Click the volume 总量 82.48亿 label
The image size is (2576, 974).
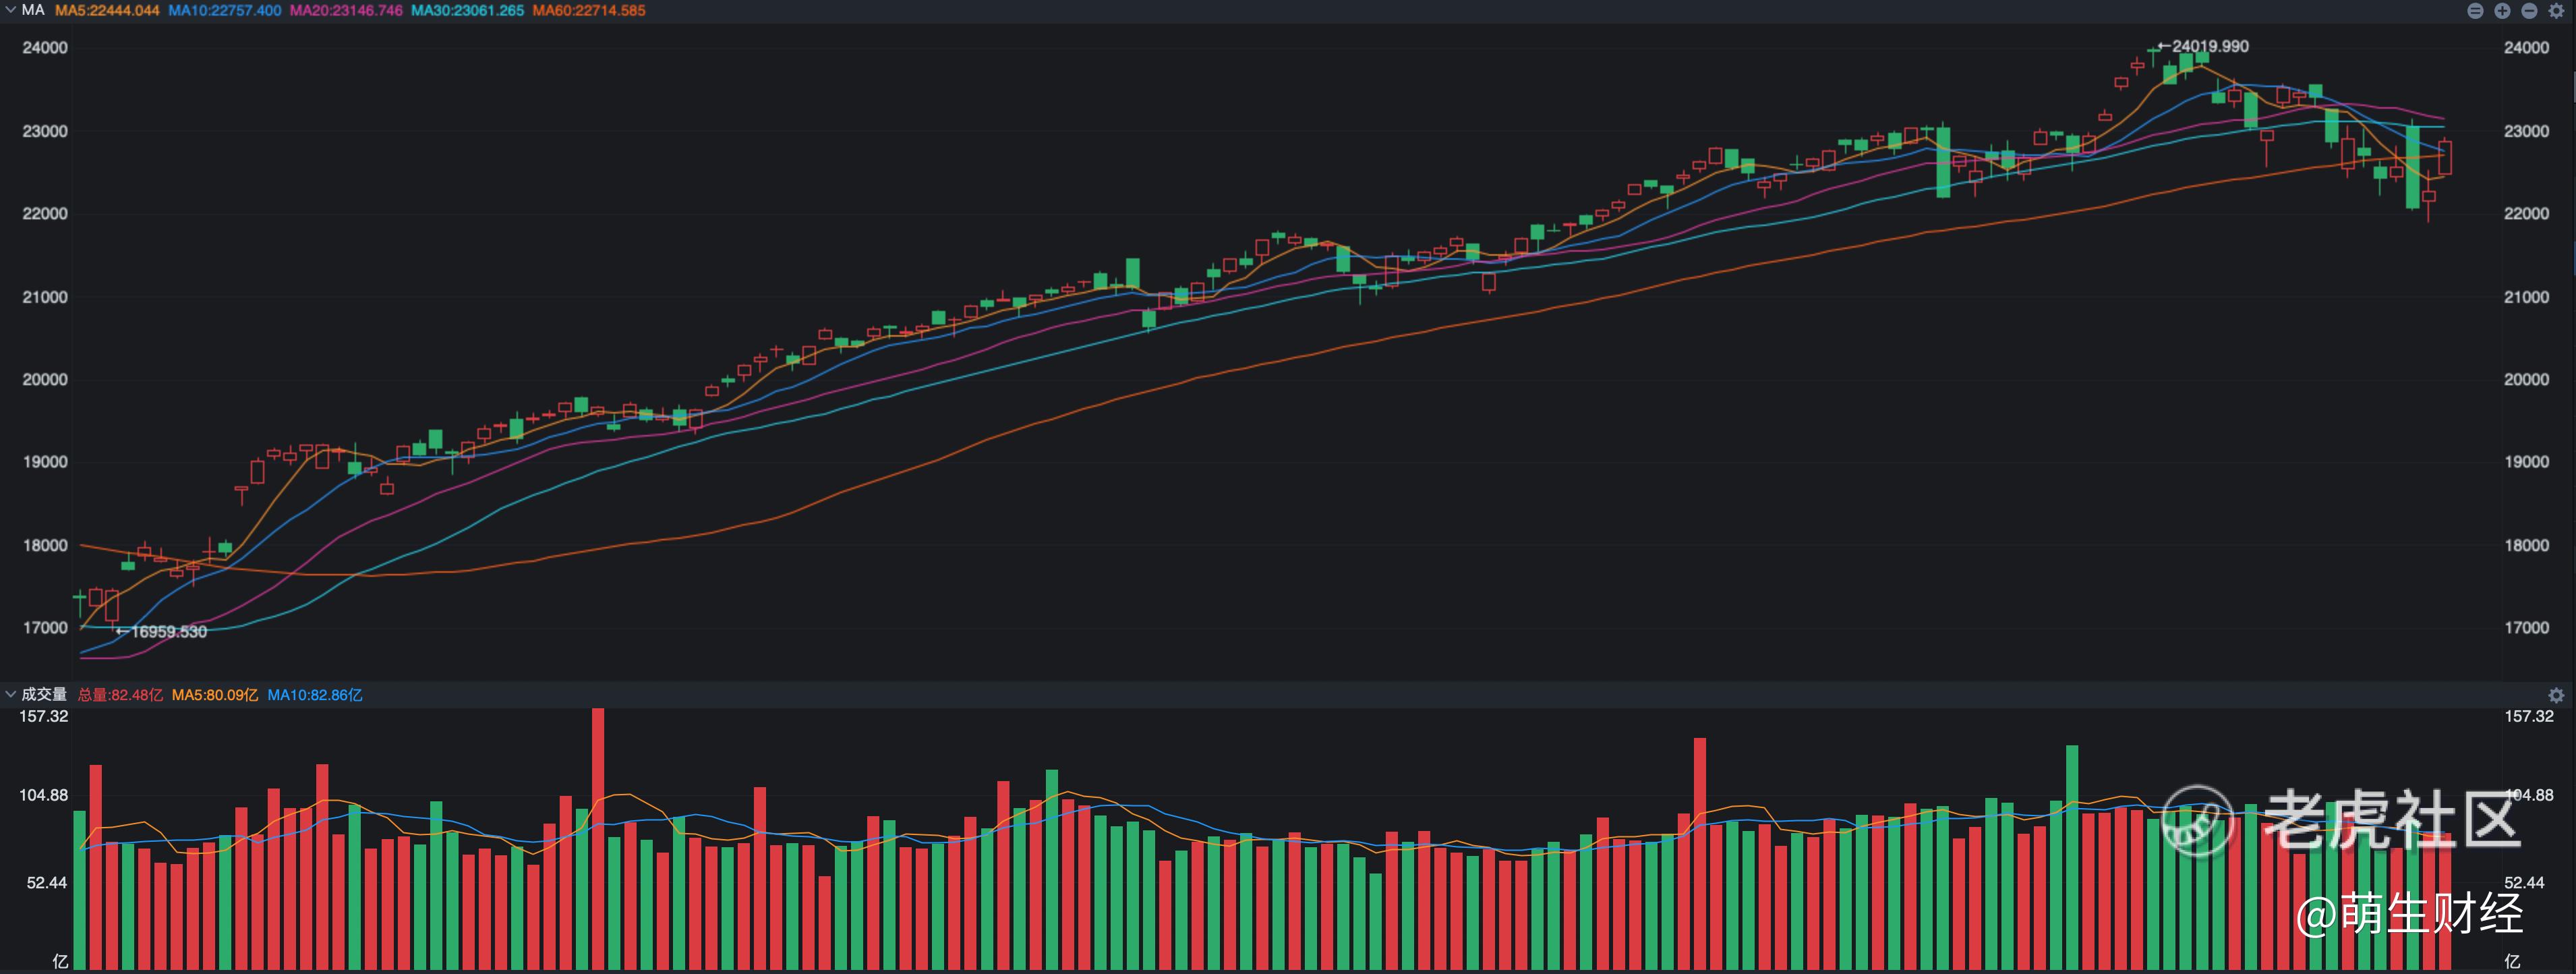point(120,695)
